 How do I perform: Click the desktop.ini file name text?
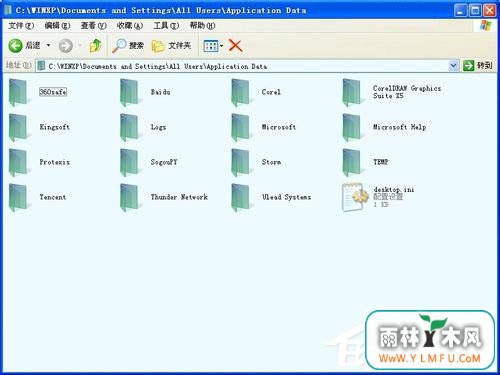(x=394, y=189)
